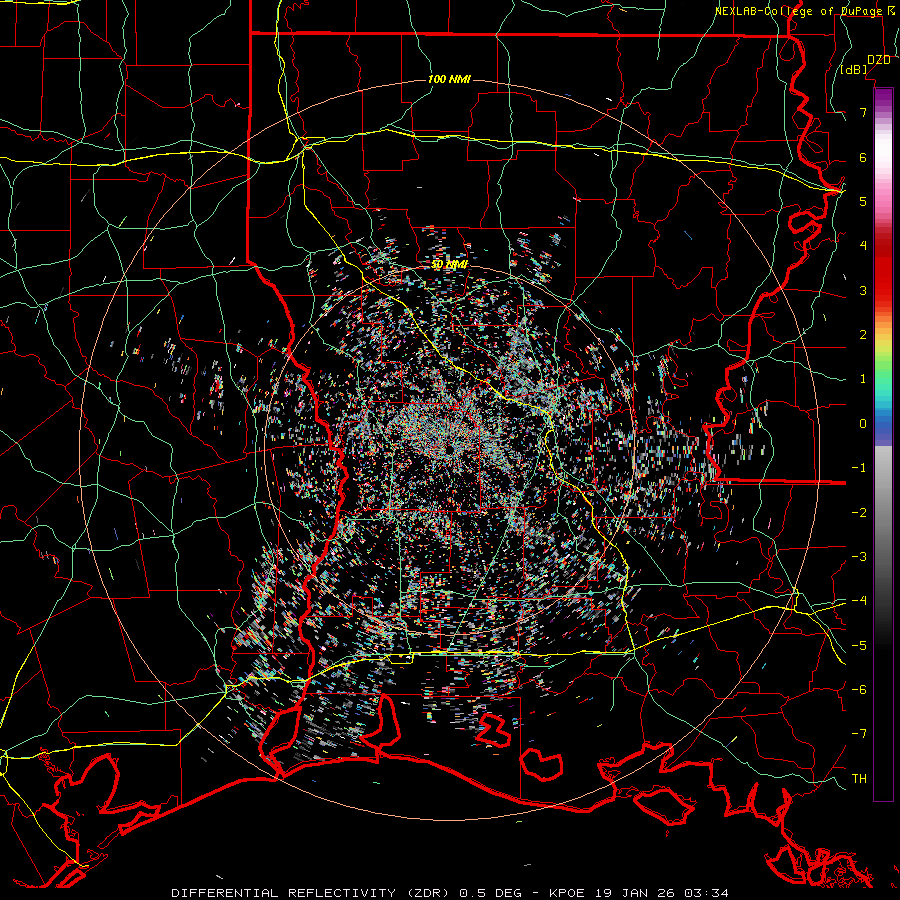
Task: Select the -2 value on the color scale
Action: tap(859, 513)
